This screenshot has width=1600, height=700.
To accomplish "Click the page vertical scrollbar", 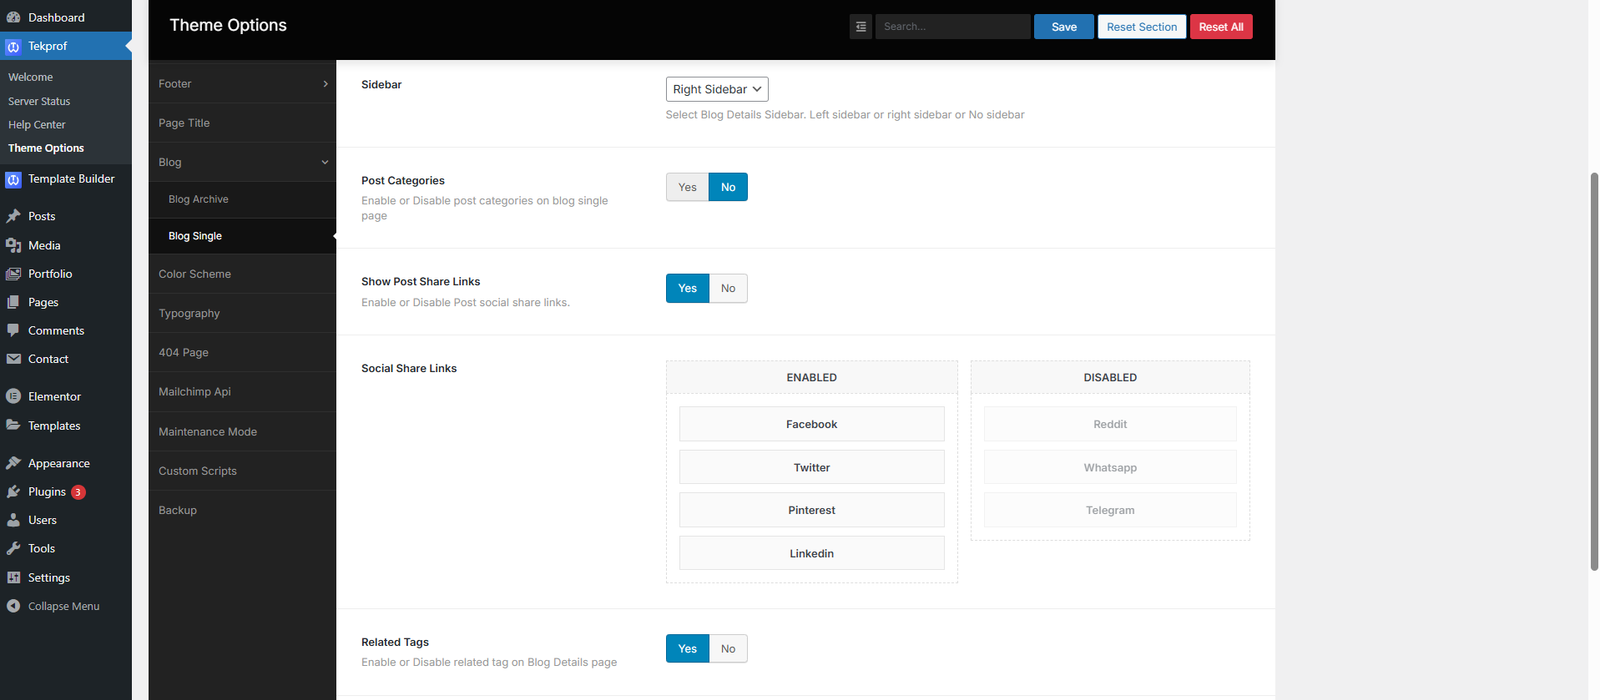I will point(1594,370).
